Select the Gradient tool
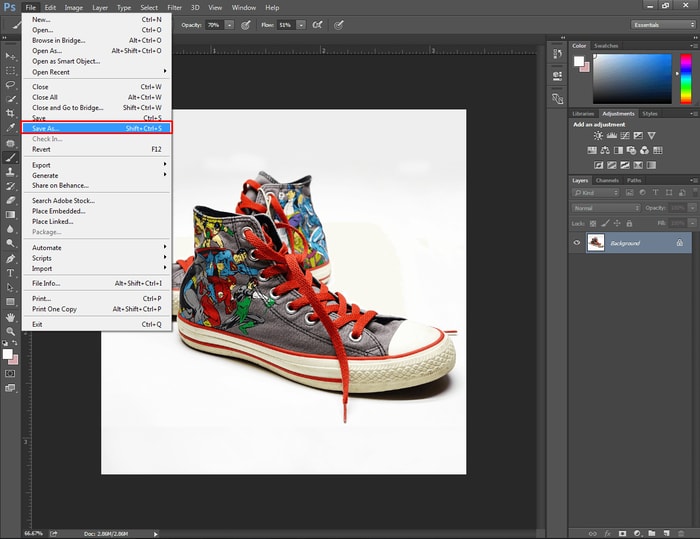Viewport: 700px width, 539px height. click(10, 214)
